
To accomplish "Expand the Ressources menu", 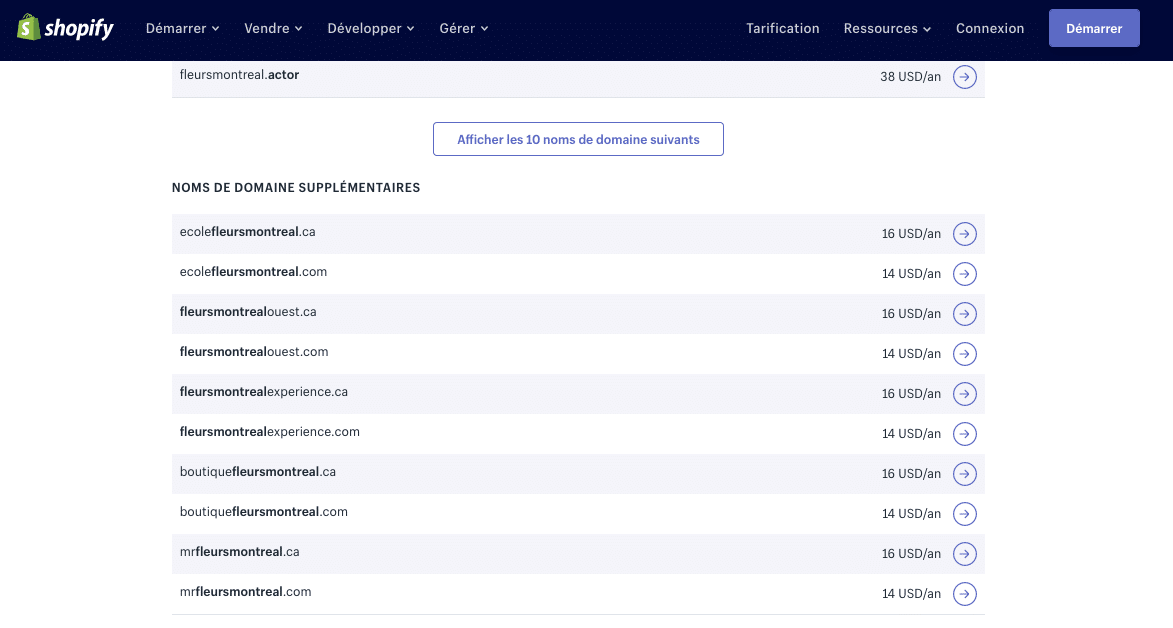I will tap(887, 29).
